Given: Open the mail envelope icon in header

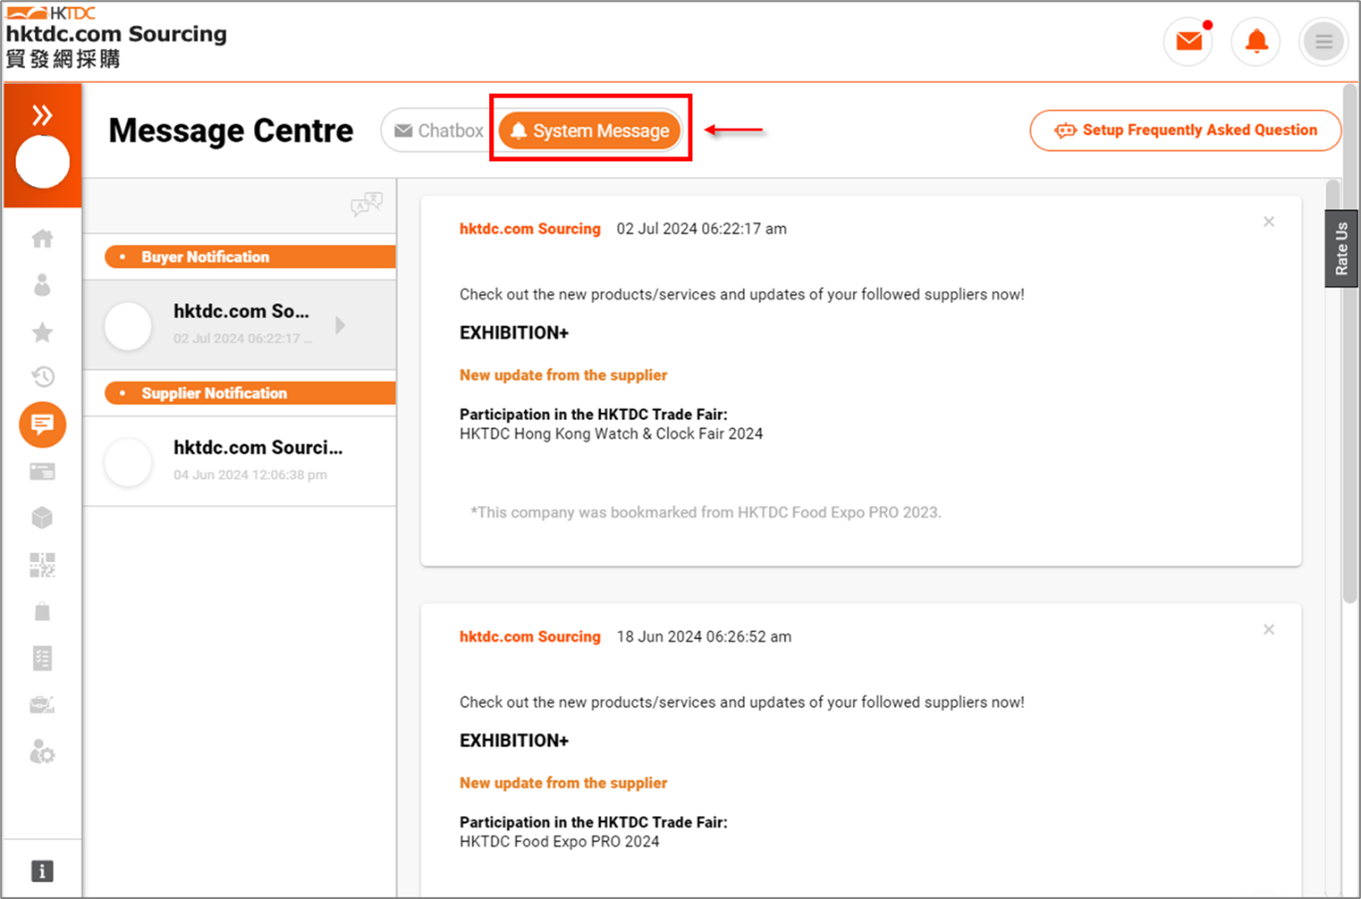Looking at the screenshot, I should click(1189, 42).
